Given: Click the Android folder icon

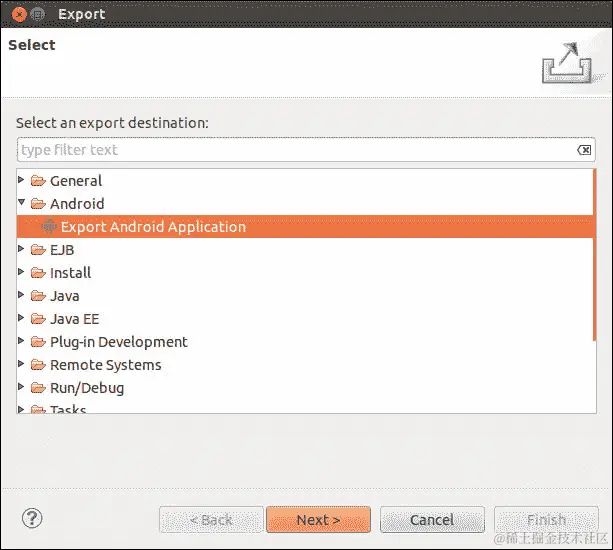Looking at the screenshot, I should [x=38, y=204].
